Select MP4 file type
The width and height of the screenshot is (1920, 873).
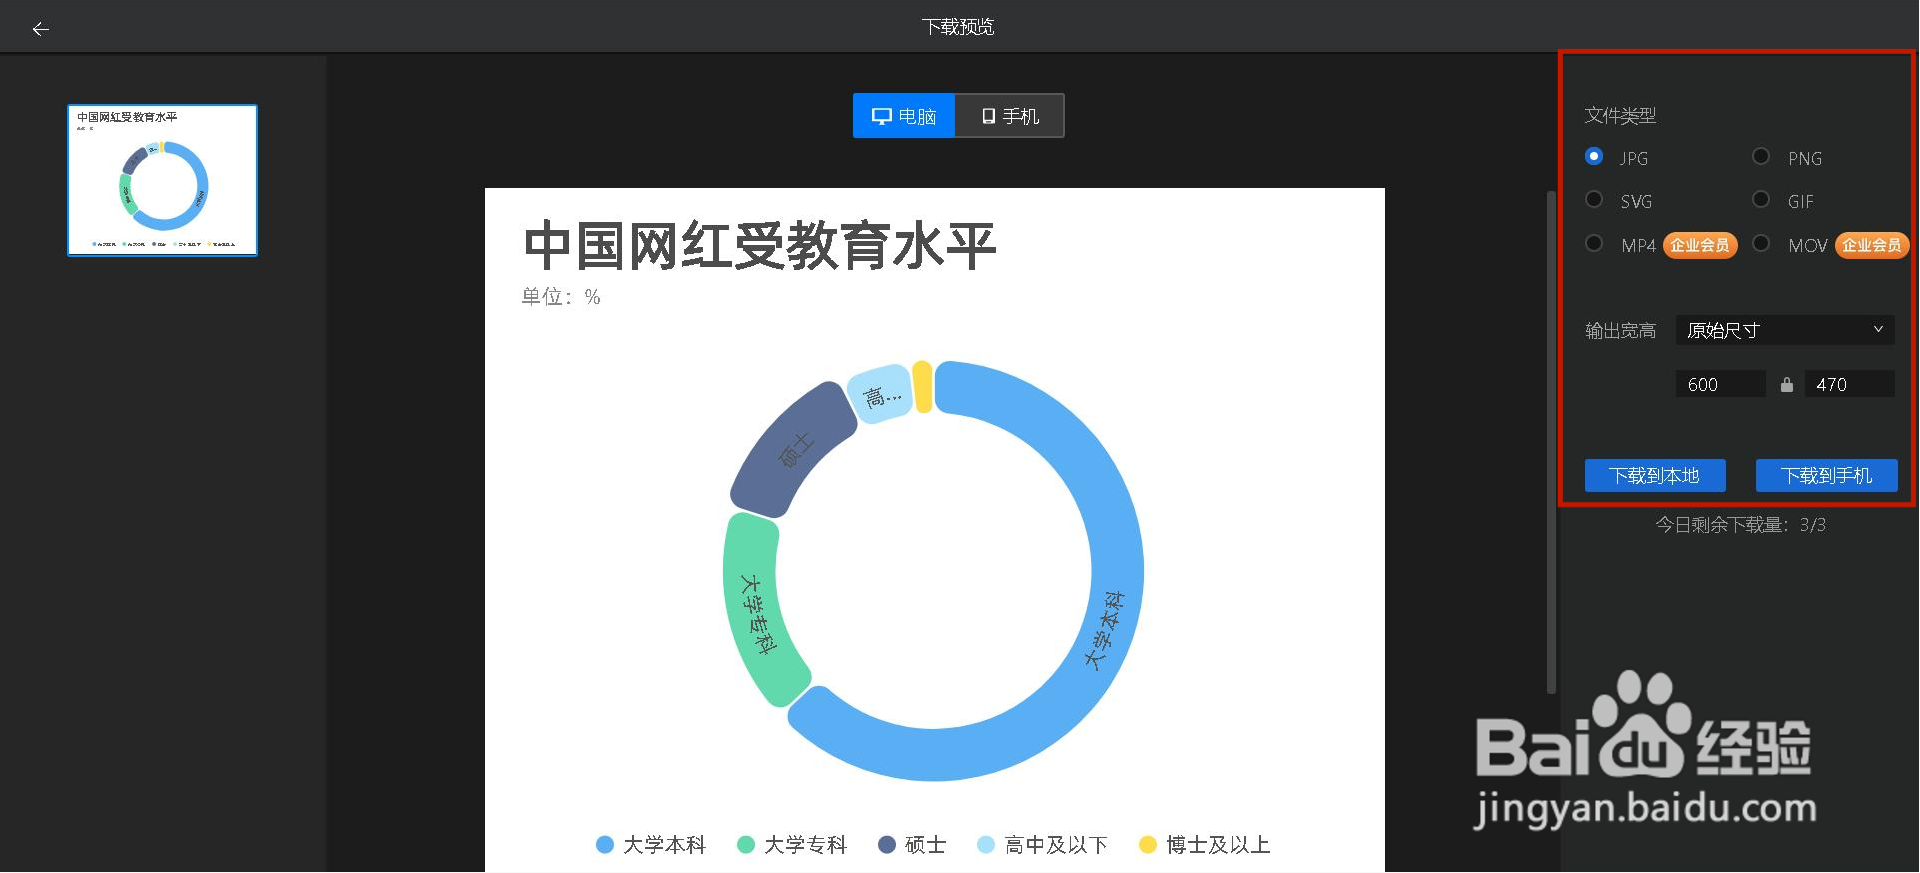(x=1594, y=244)
